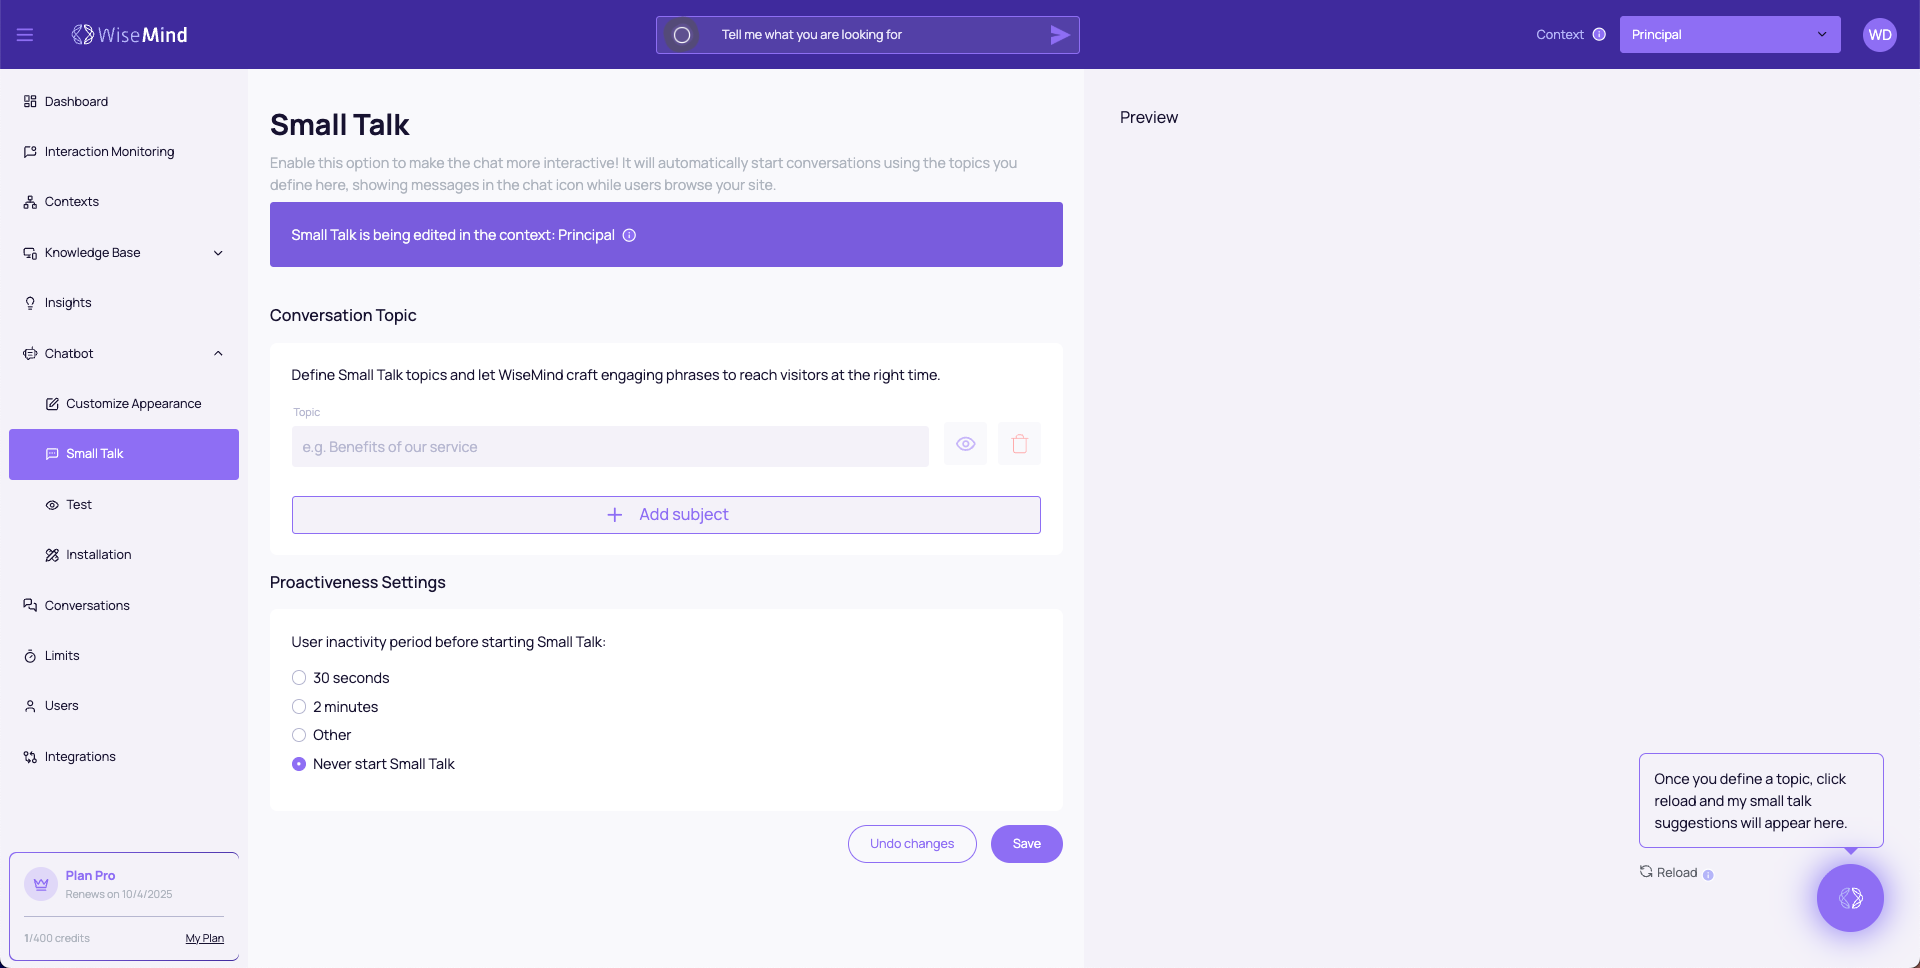Go to Customize Appearance page
This screenshot has width=1920, height=968.
[x=133, y=404]
